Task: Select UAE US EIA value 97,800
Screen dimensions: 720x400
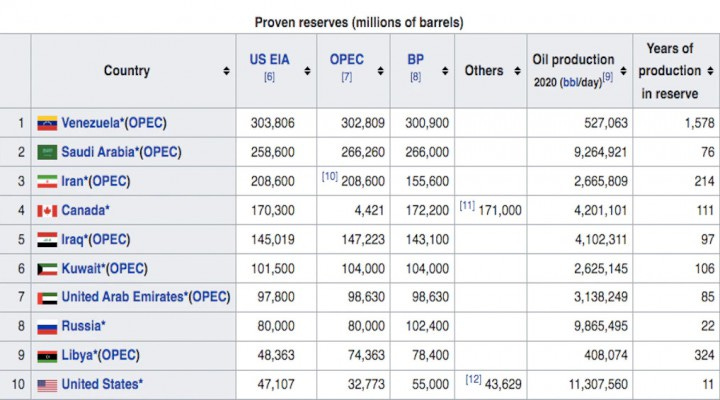Action: click(x=276, y=297)
